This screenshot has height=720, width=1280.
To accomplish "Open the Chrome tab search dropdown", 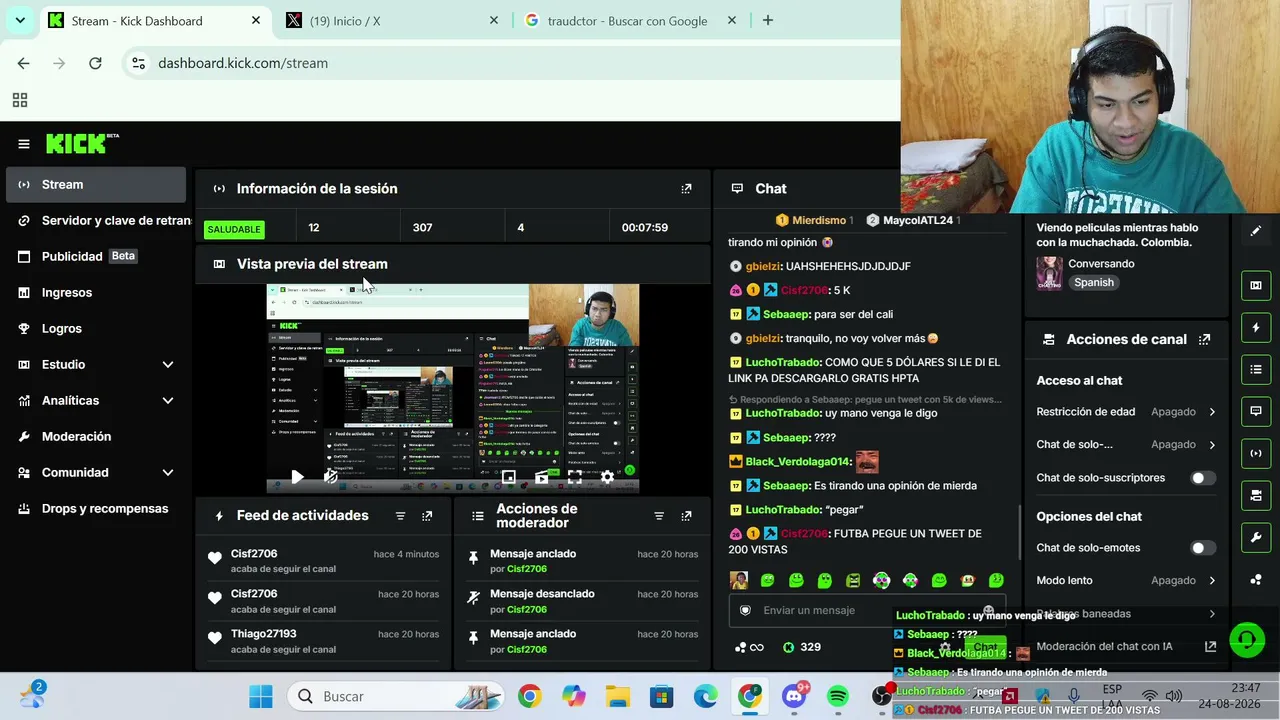I will pos(20,20).
